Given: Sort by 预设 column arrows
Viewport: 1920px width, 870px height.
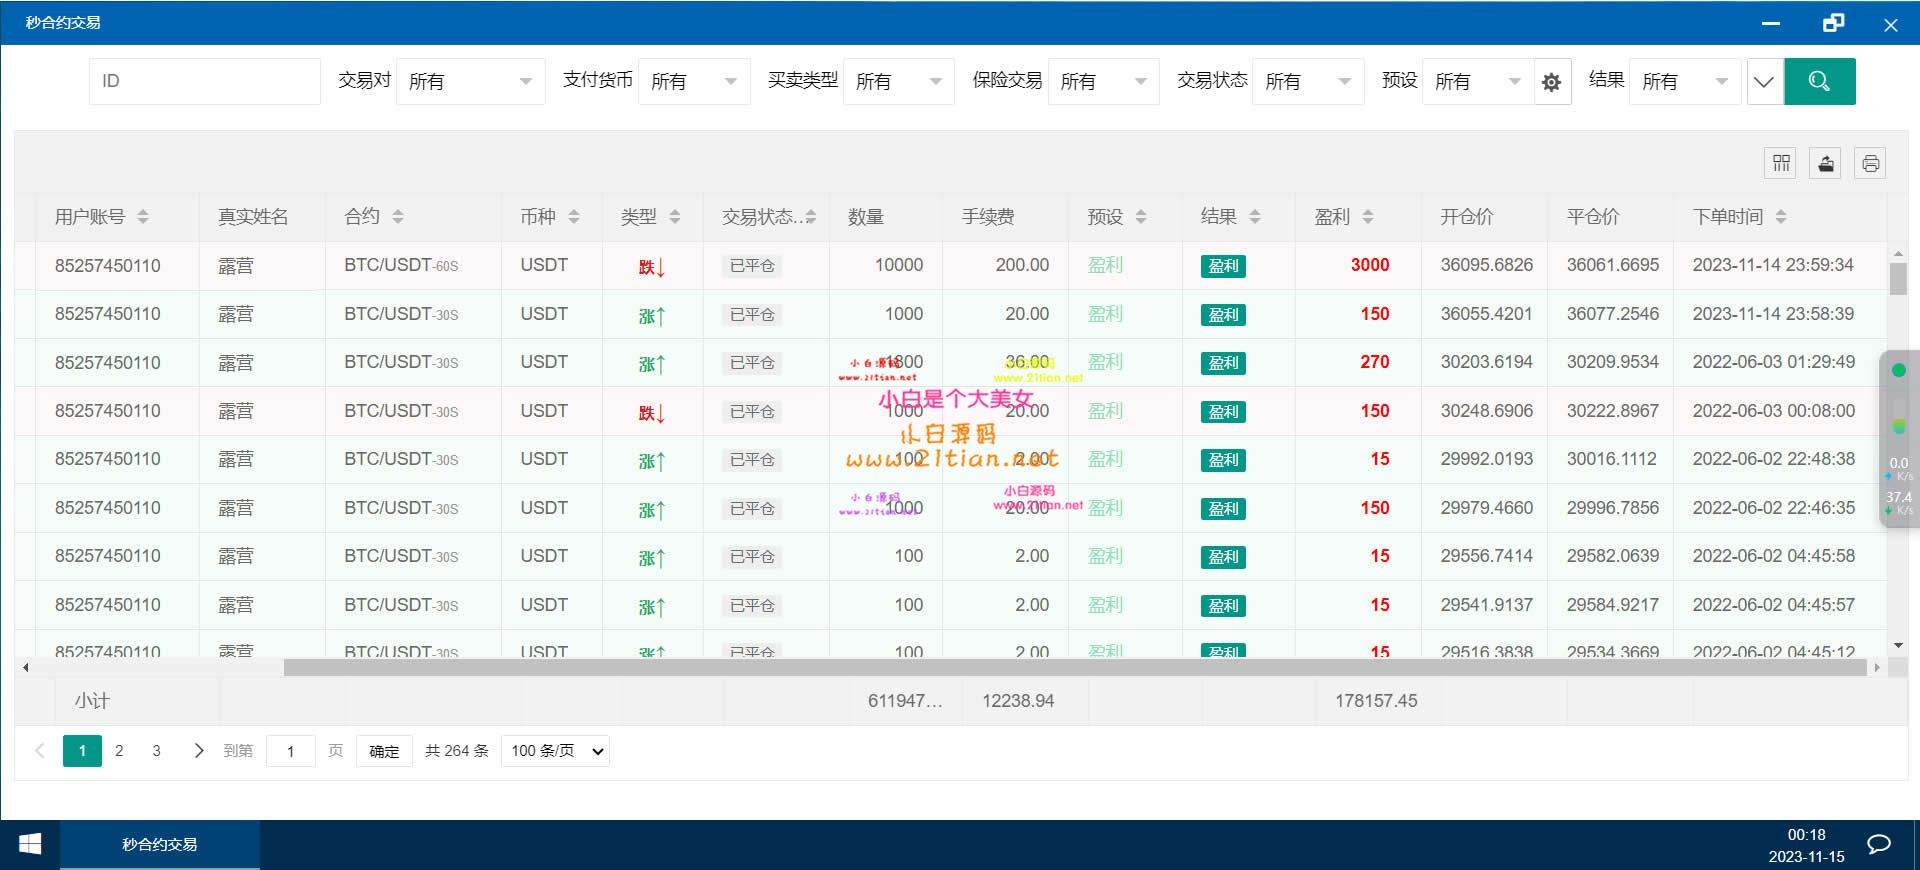Looking at the screenshot, I should coord(1141,217).
